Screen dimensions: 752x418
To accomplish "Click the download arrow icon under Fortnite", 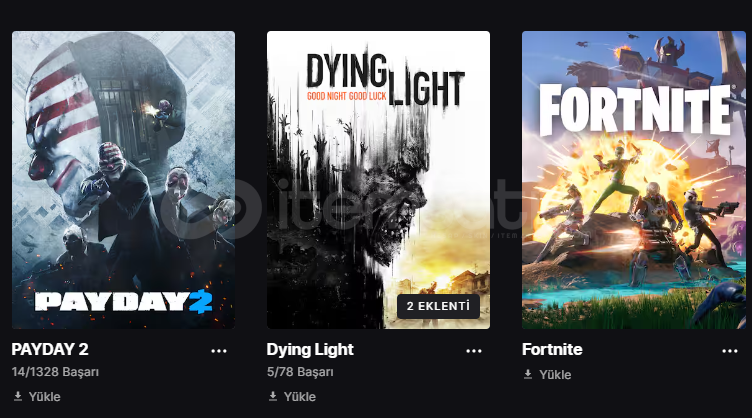I will [x=528, y=374].
